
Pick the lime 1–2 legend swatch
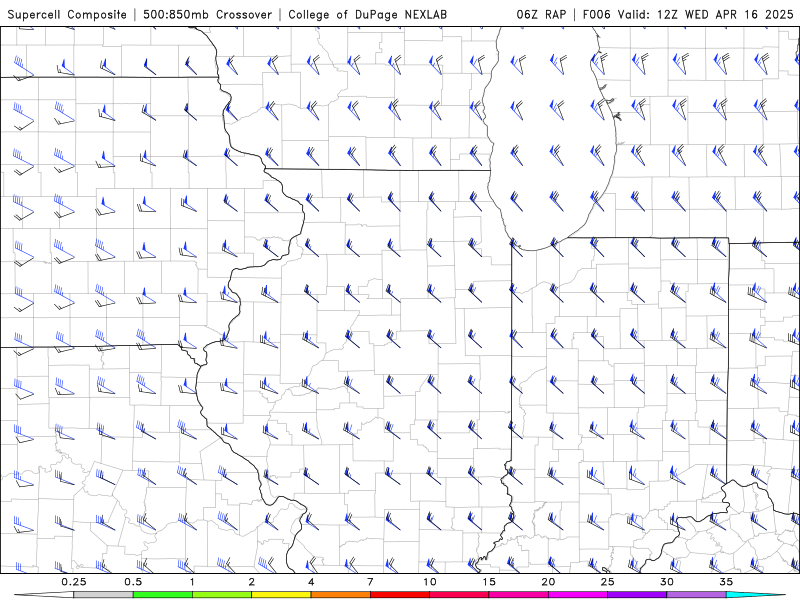tap(222, 595)
